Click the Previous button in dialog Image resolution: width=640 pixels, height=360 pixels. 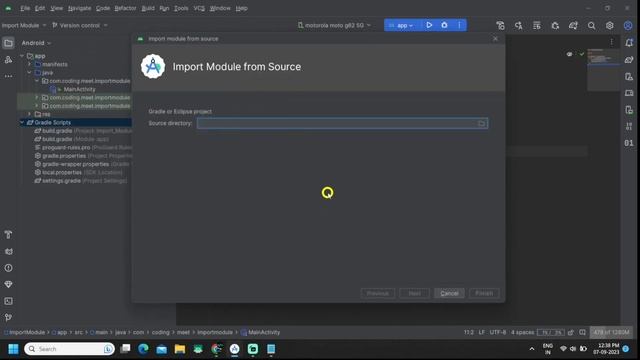point(378,293)
